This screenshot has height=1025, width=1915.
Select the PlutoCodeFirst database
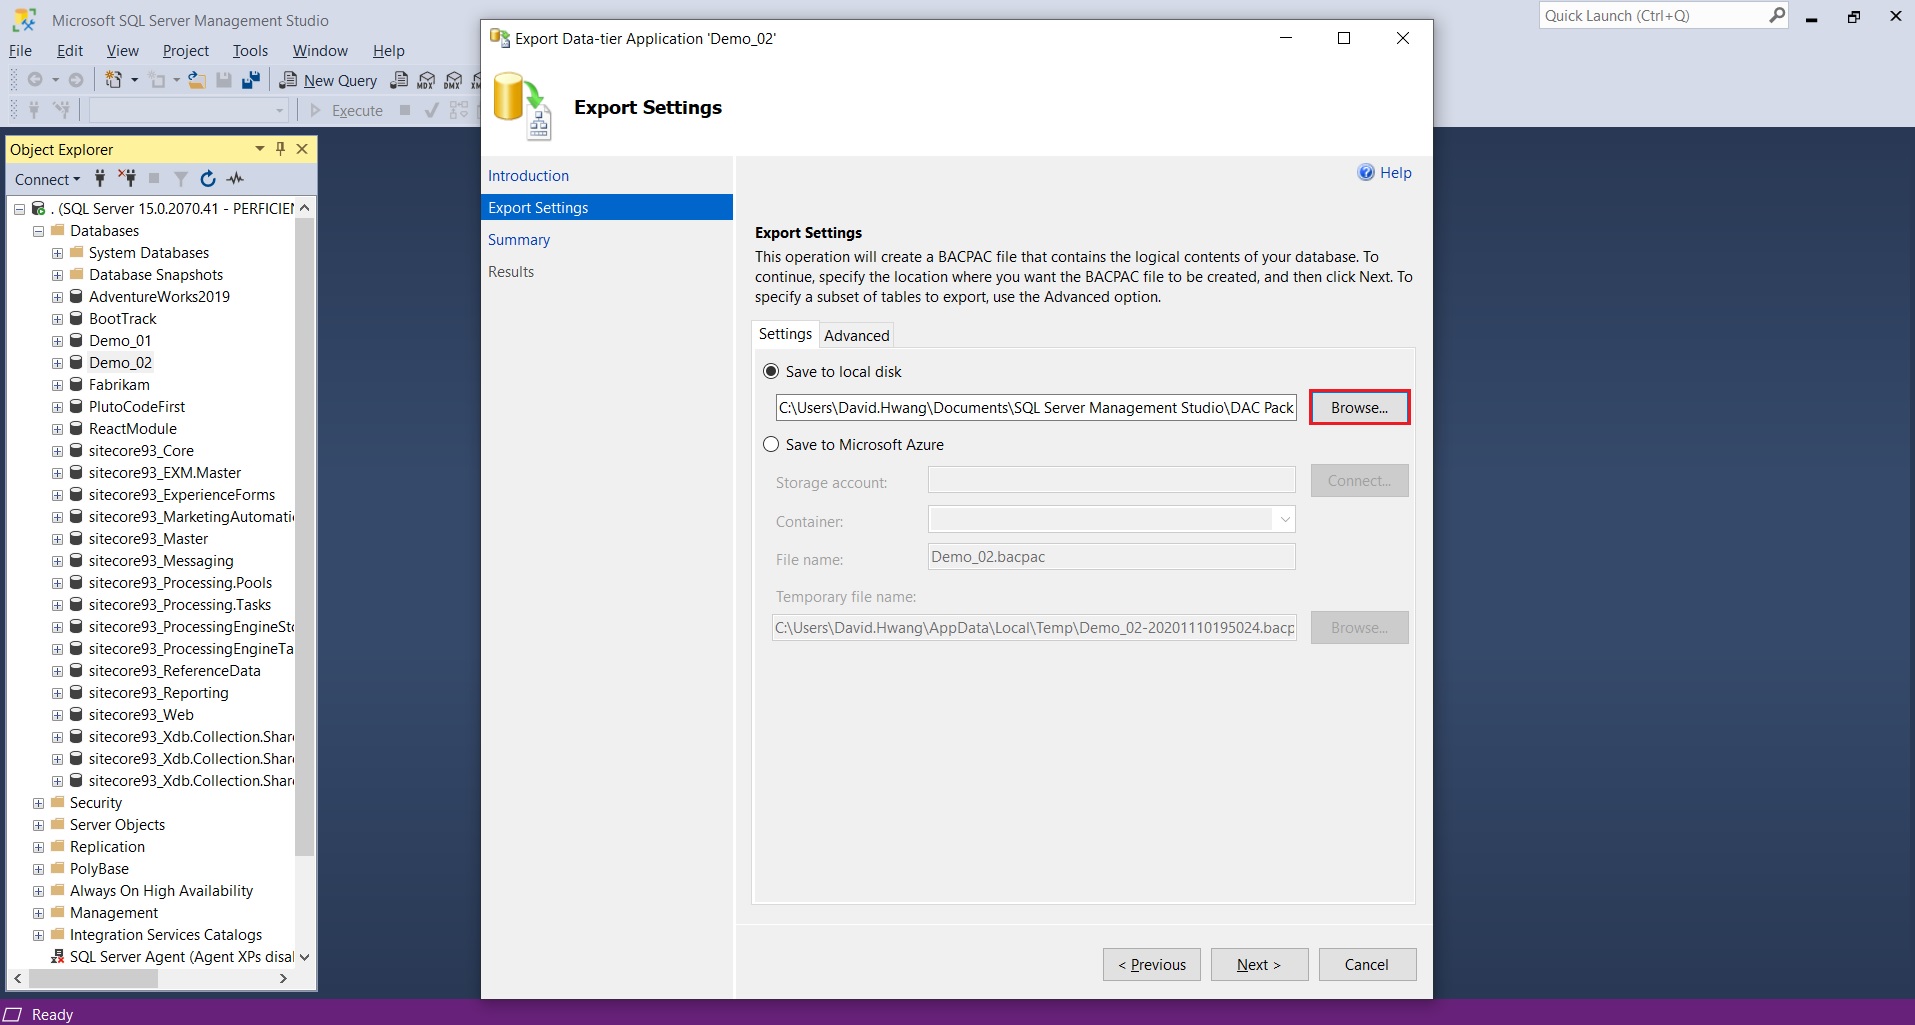(137, 407)
